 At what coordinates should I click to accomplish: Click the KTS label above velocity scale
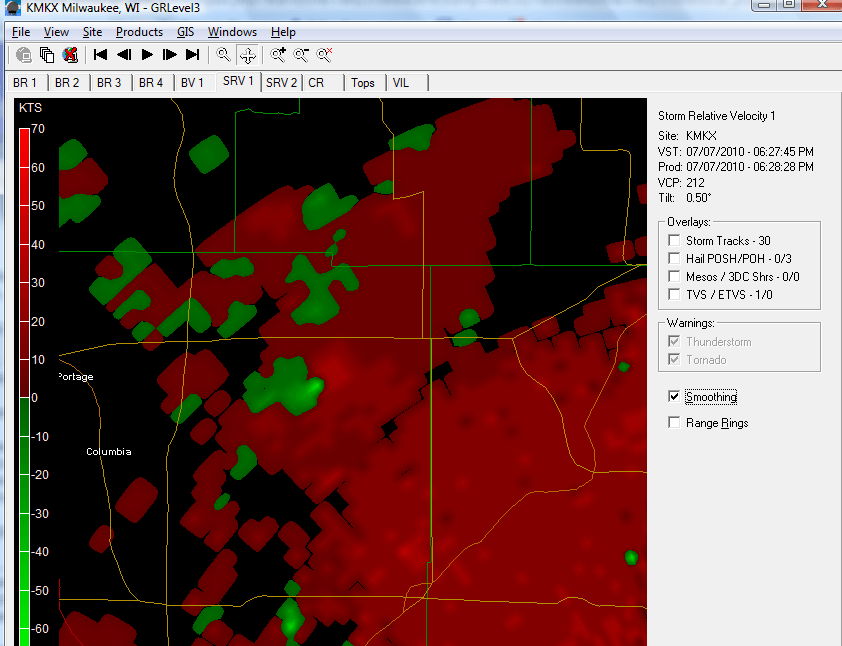point(30,108)
